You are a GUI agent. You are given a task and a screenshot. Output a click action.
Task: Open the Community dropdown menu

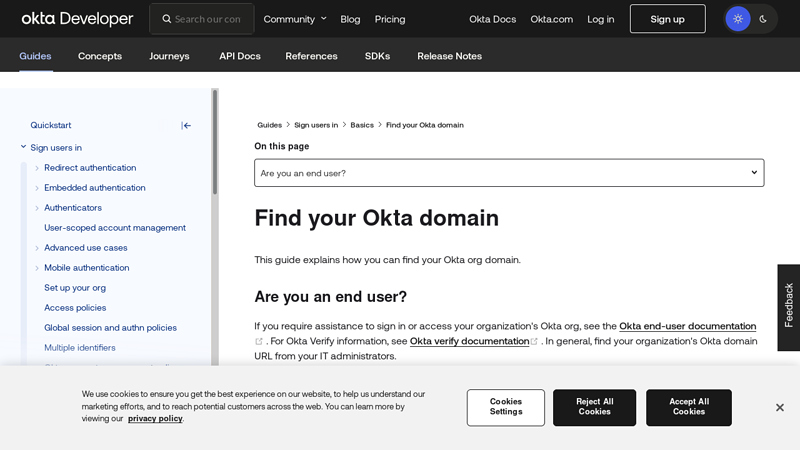tap(295, 19)
